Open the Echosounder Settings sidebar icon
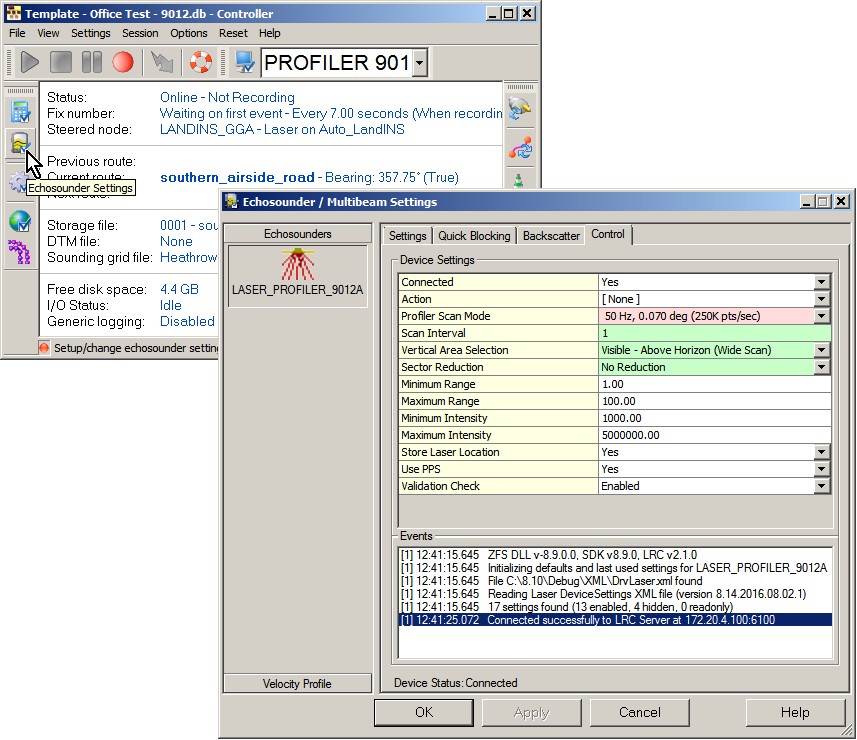Image resolution: width=857 pixels, height=740 pixels. pyautogui.click(x=19, y=145)
